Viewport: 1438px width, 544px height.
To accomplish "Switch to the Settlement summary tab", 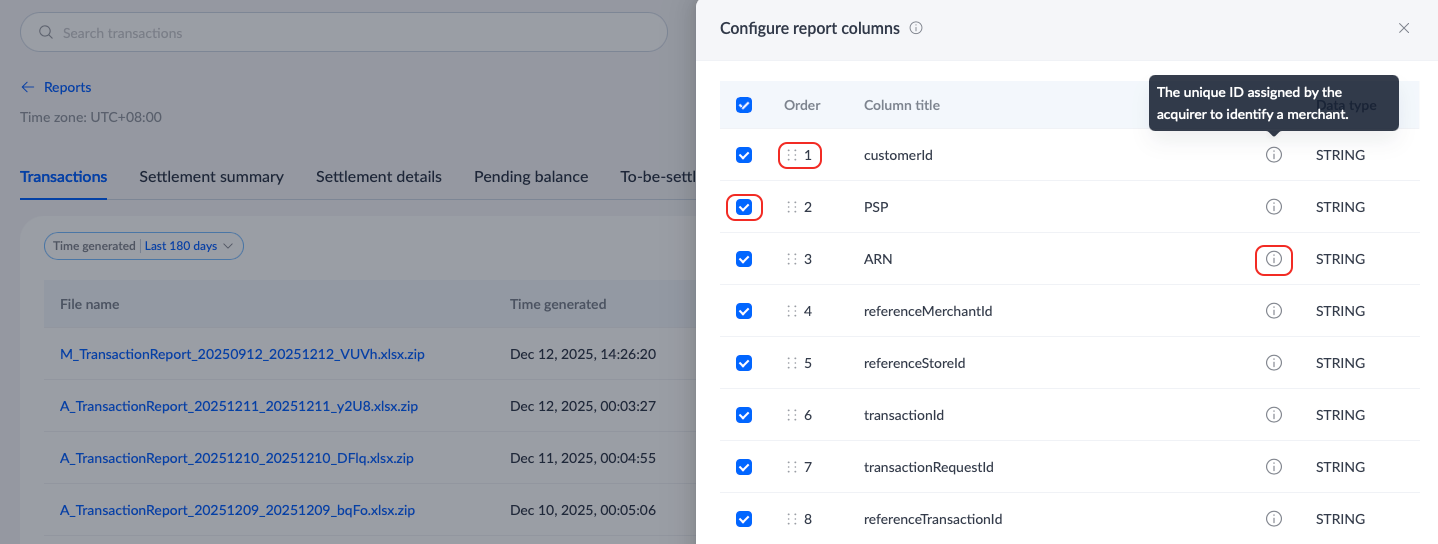I will (211, 177).
